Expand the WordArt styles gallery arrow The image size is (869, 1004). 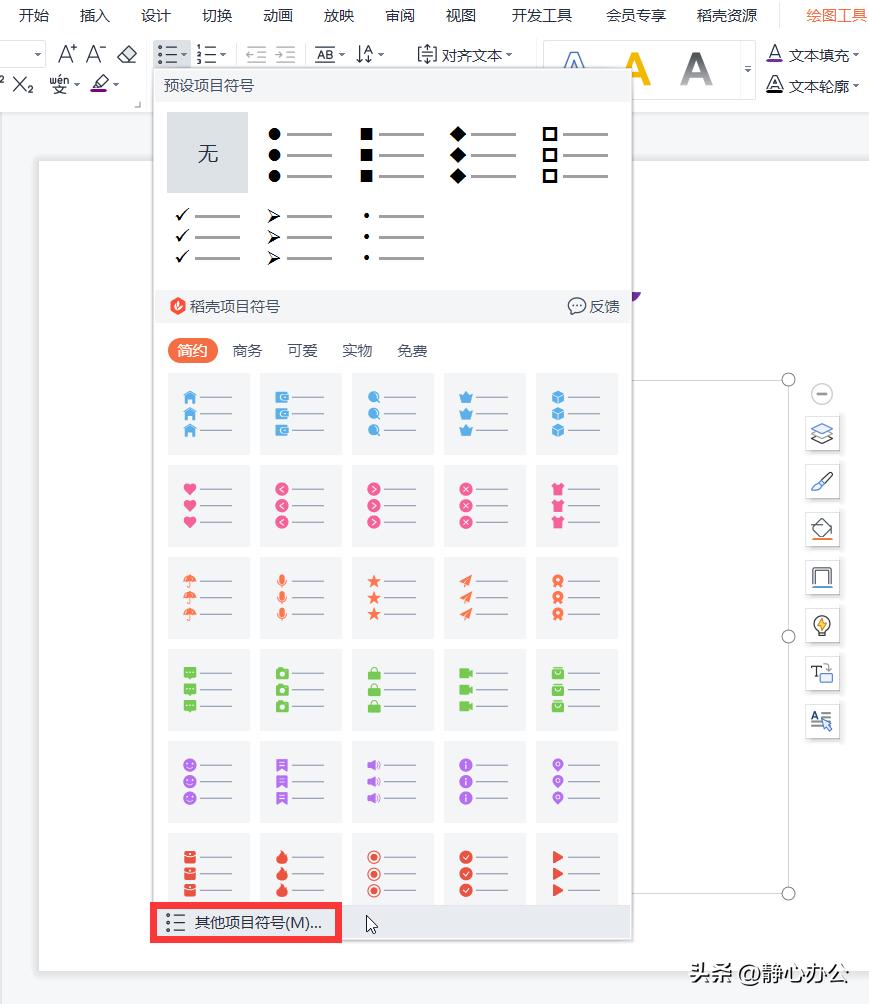point(747,69)
